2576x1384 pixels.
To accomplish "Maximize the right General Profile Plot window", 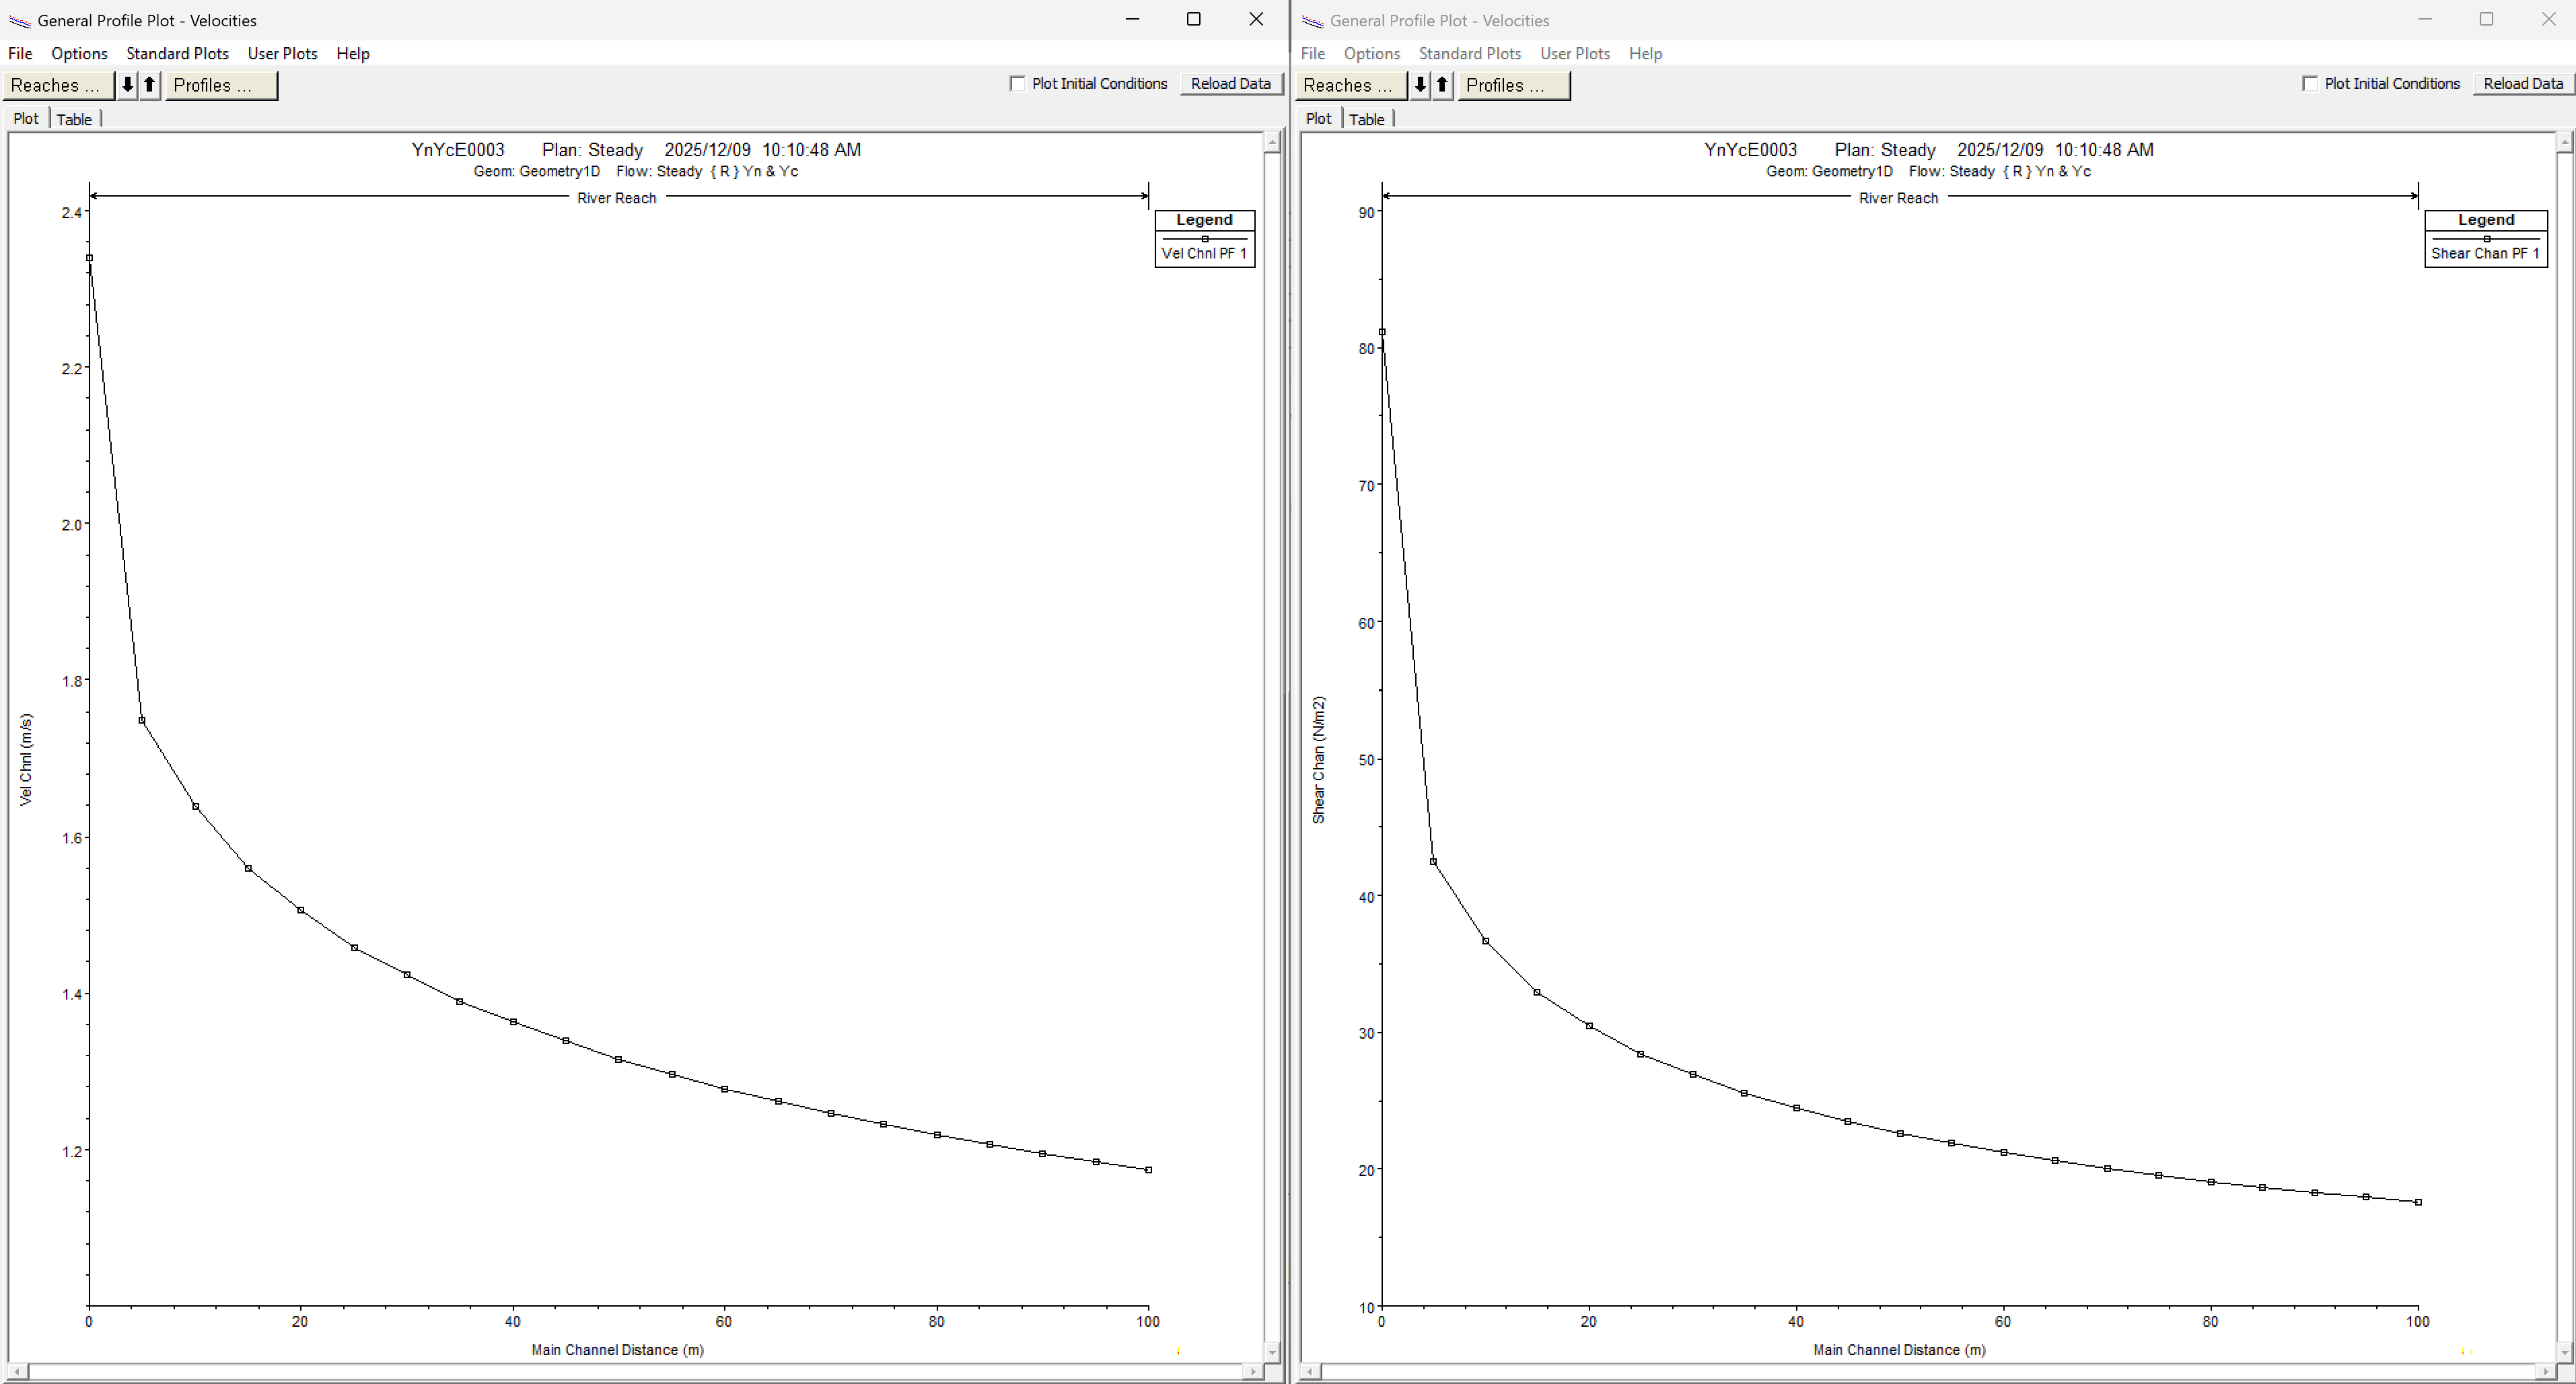I will (x=2486, y=19).
